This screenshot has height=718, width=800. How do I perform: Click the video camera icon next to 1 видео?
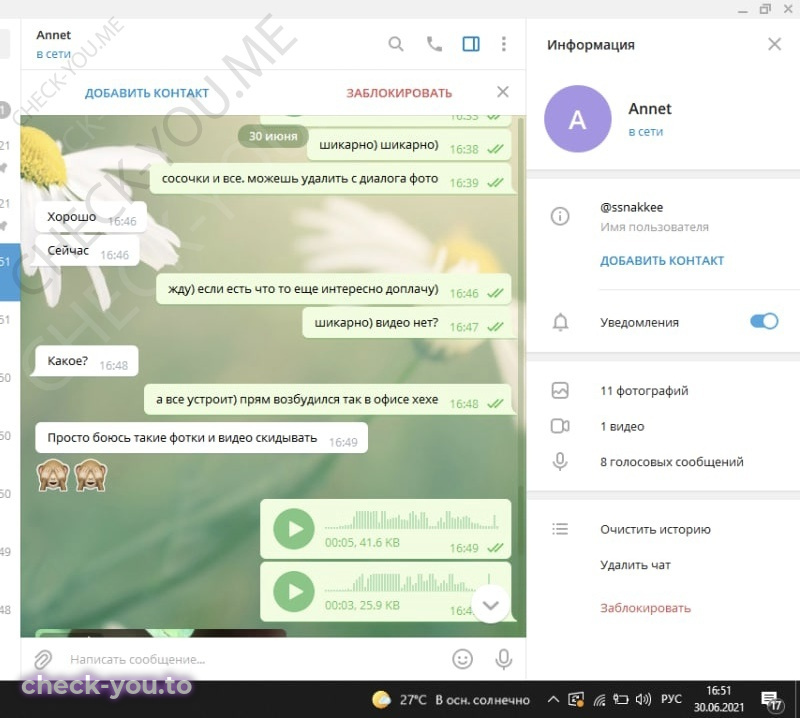click(560, 426)
